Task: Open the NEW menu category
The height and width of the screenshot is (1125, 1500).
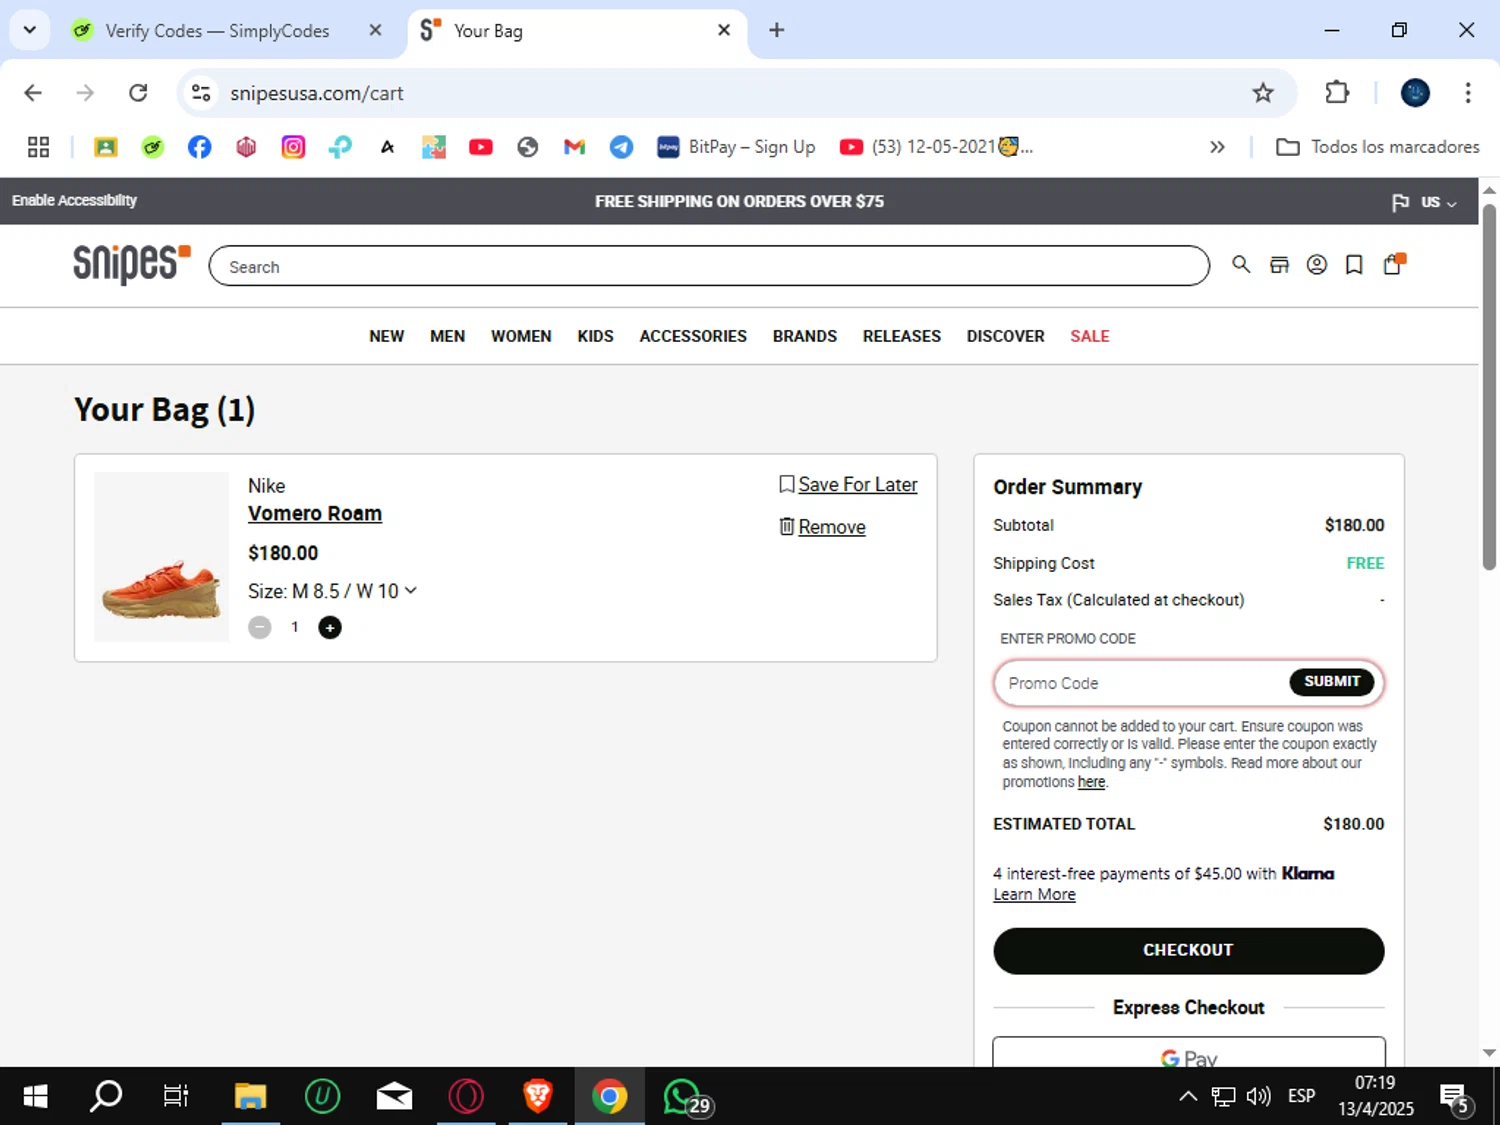Action: (x=387, y=336)
